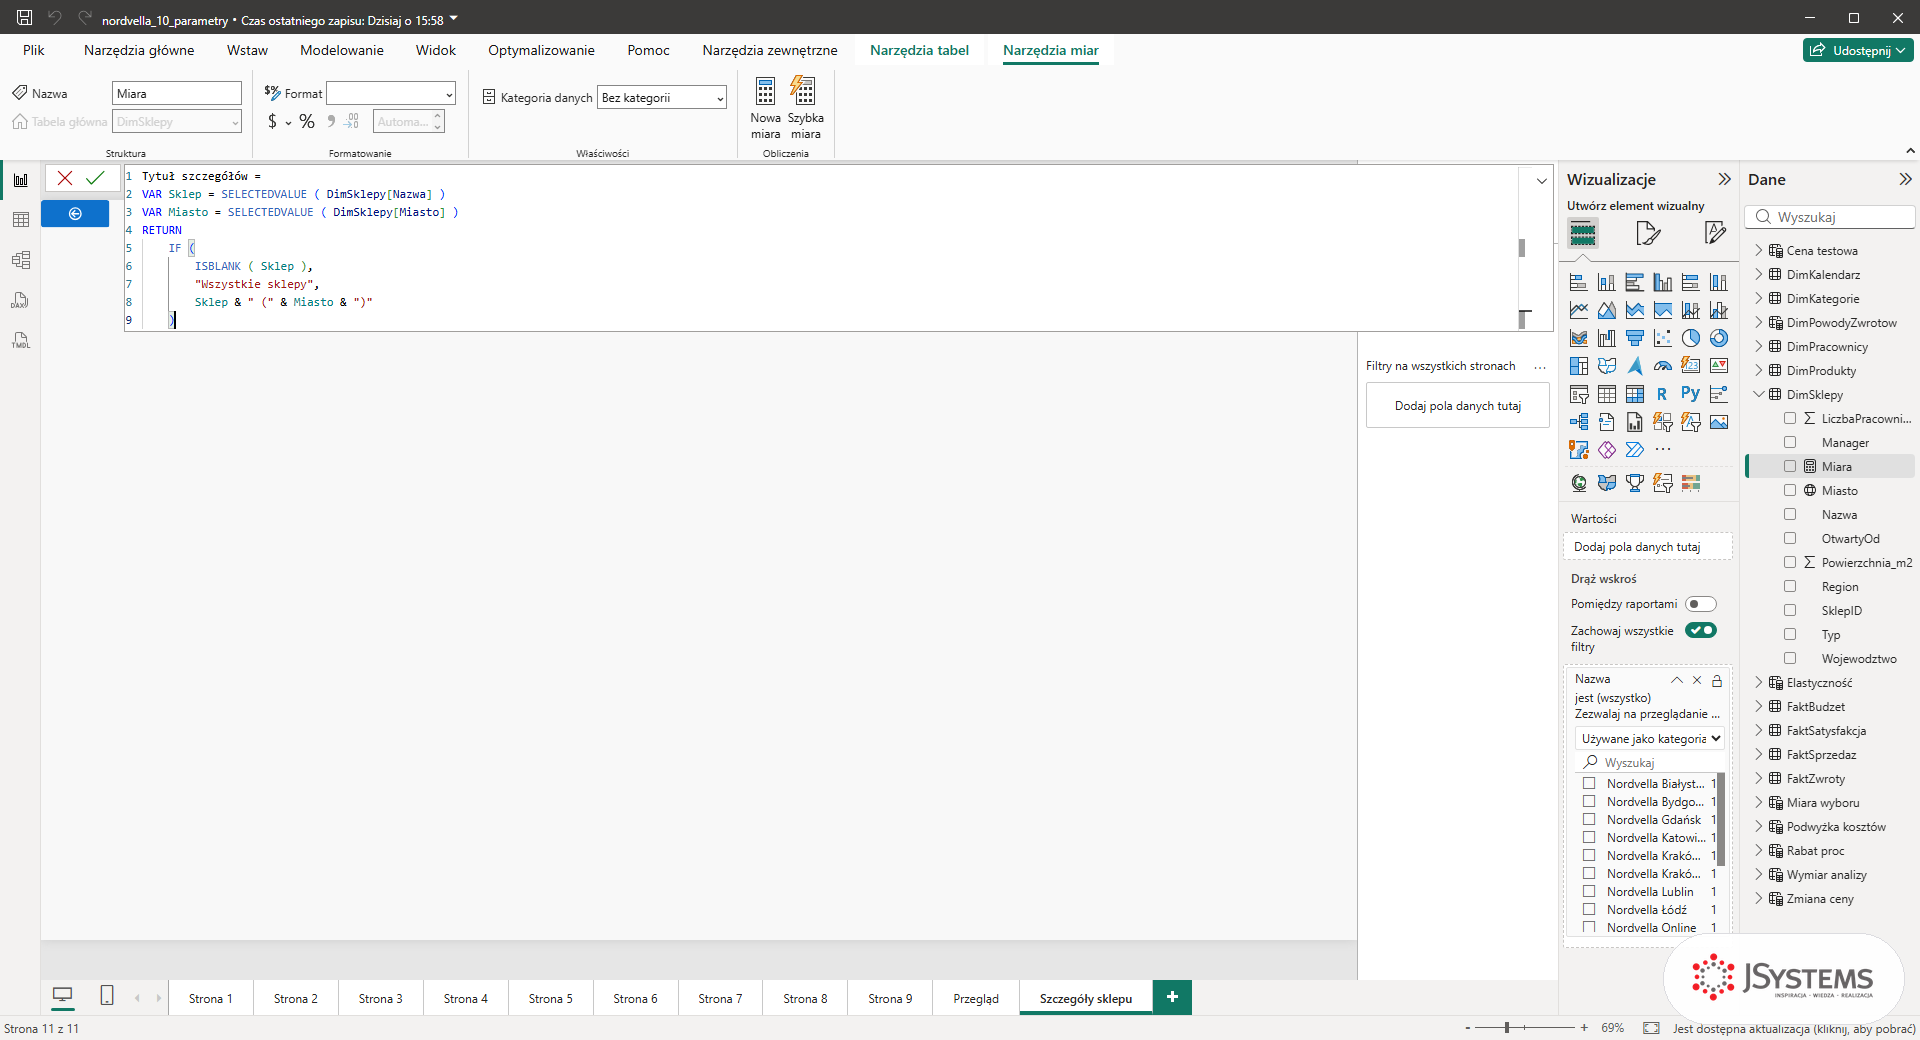The height and width of the screenshot is (1040, 1920).
Task: Expand the FaktSprzedaz table
Action: click(1759, 754)
